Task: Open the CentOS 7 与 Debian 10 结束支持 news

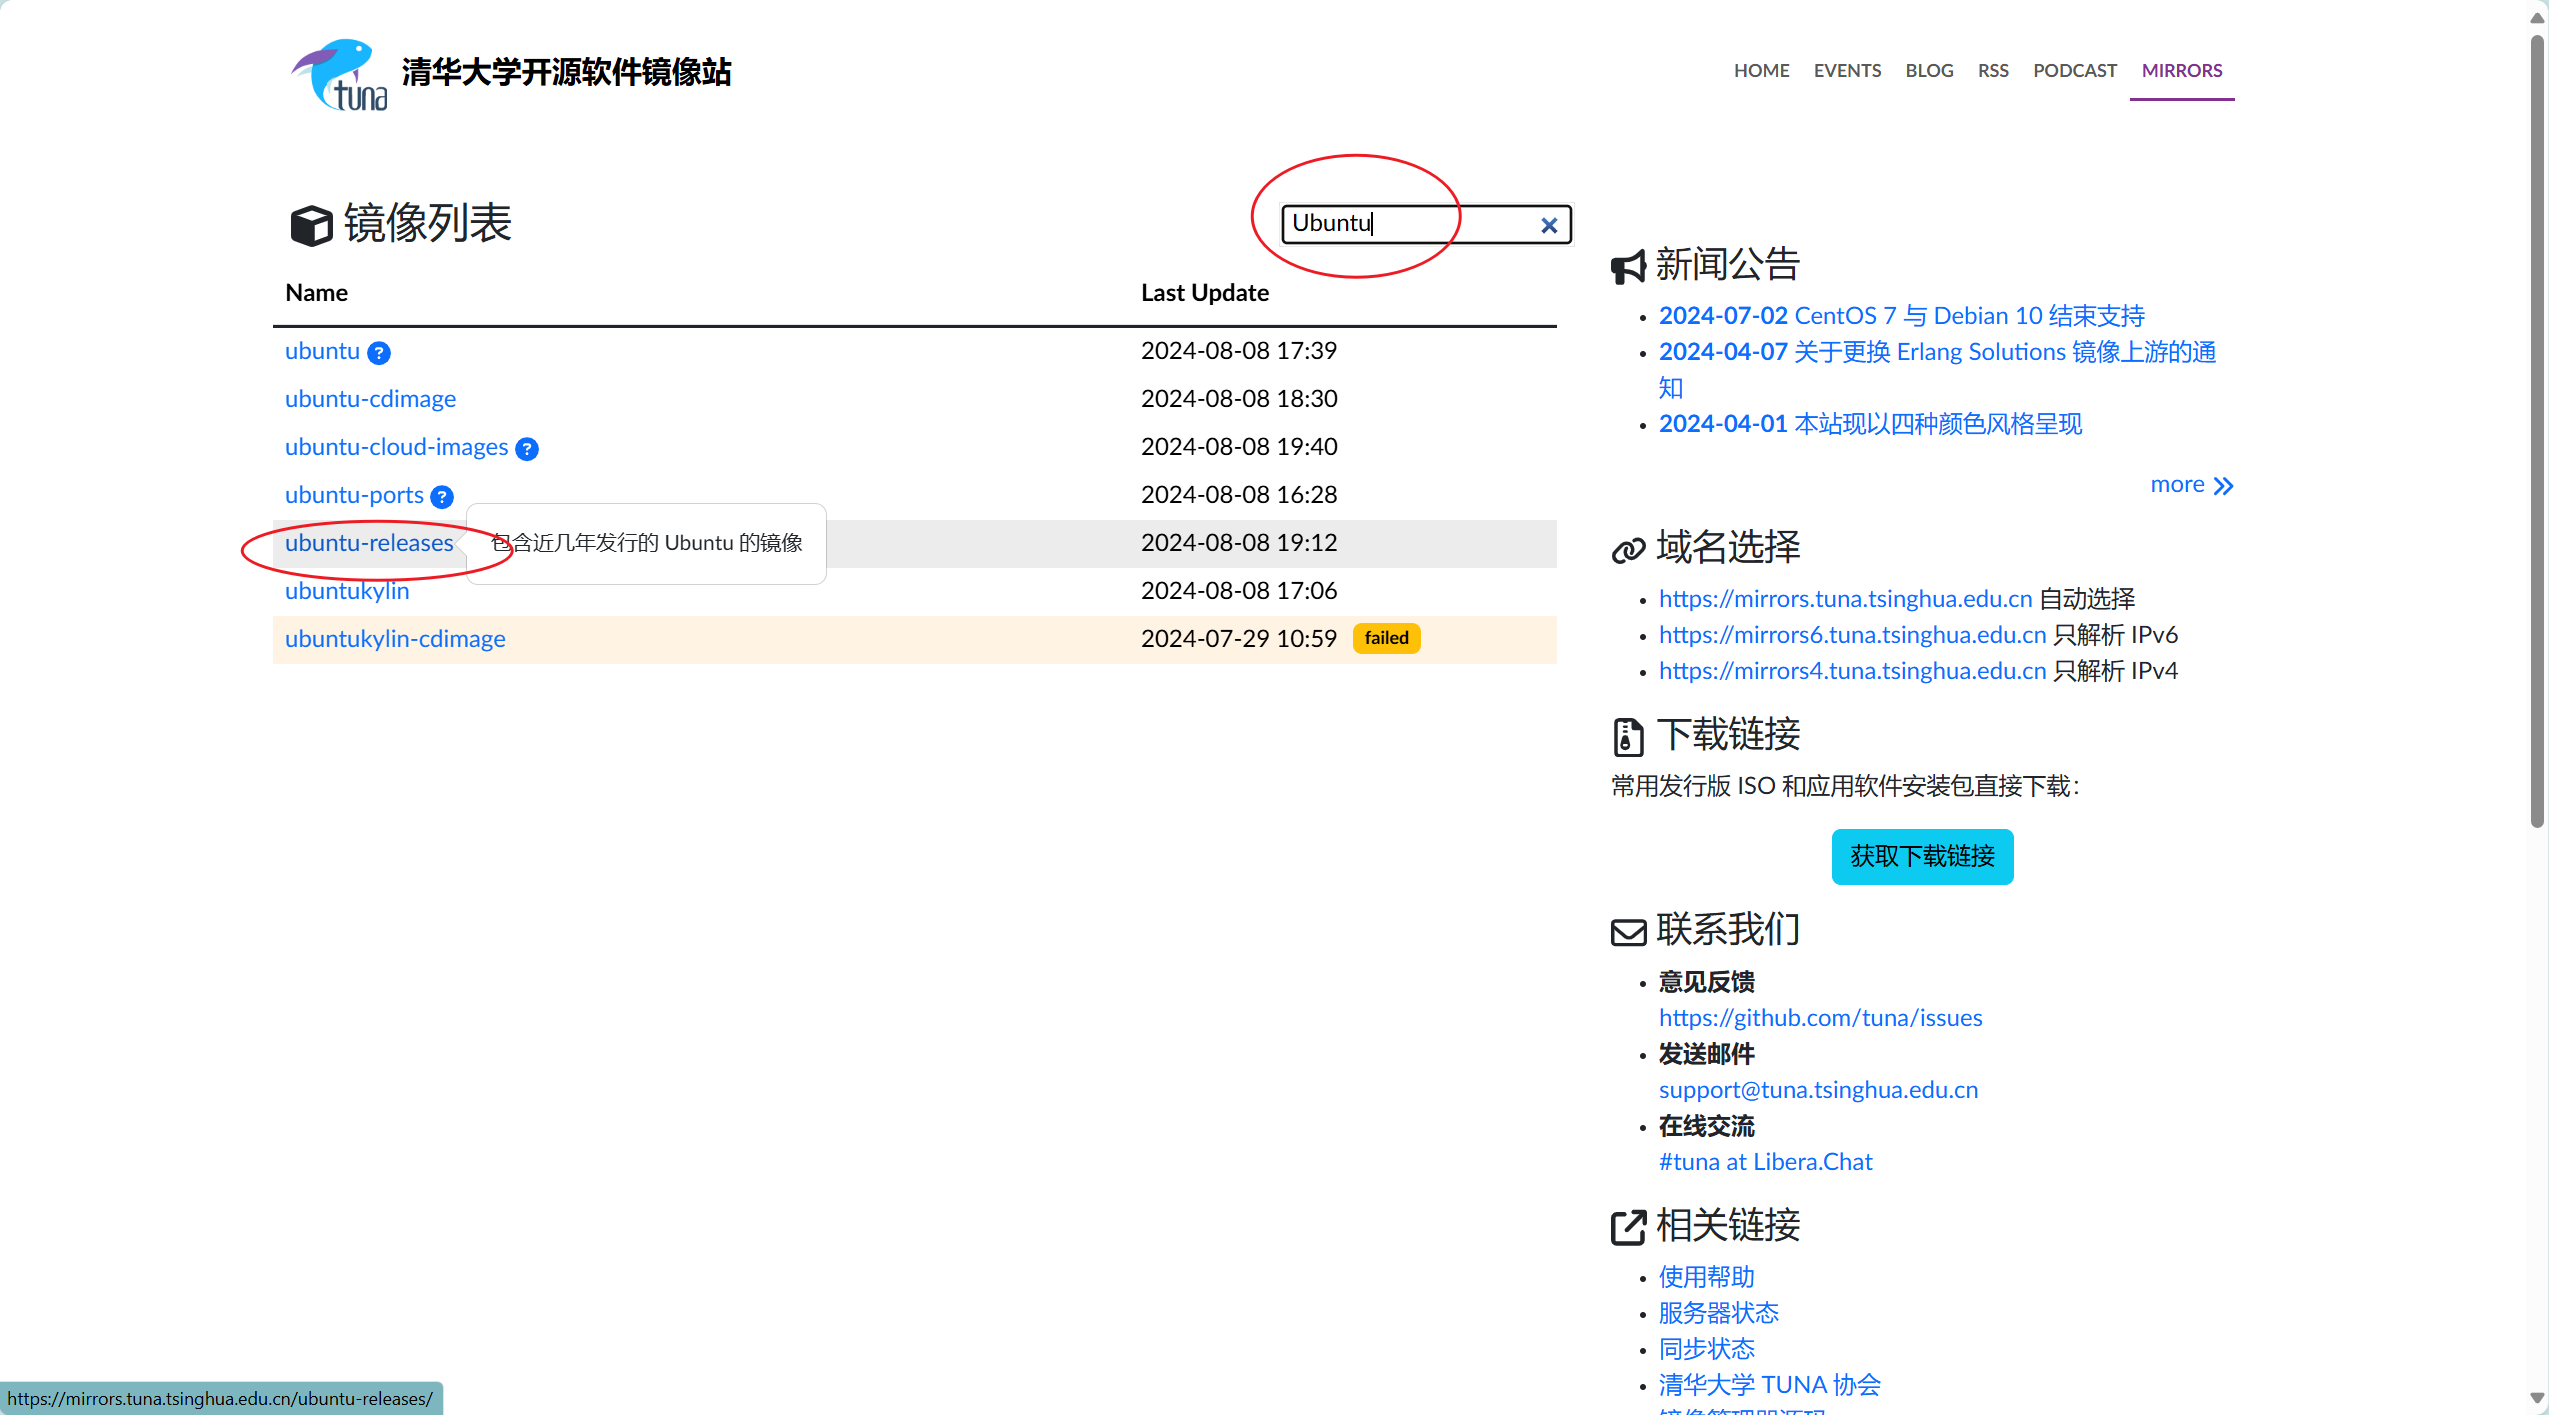Action: coord(1901,316)
